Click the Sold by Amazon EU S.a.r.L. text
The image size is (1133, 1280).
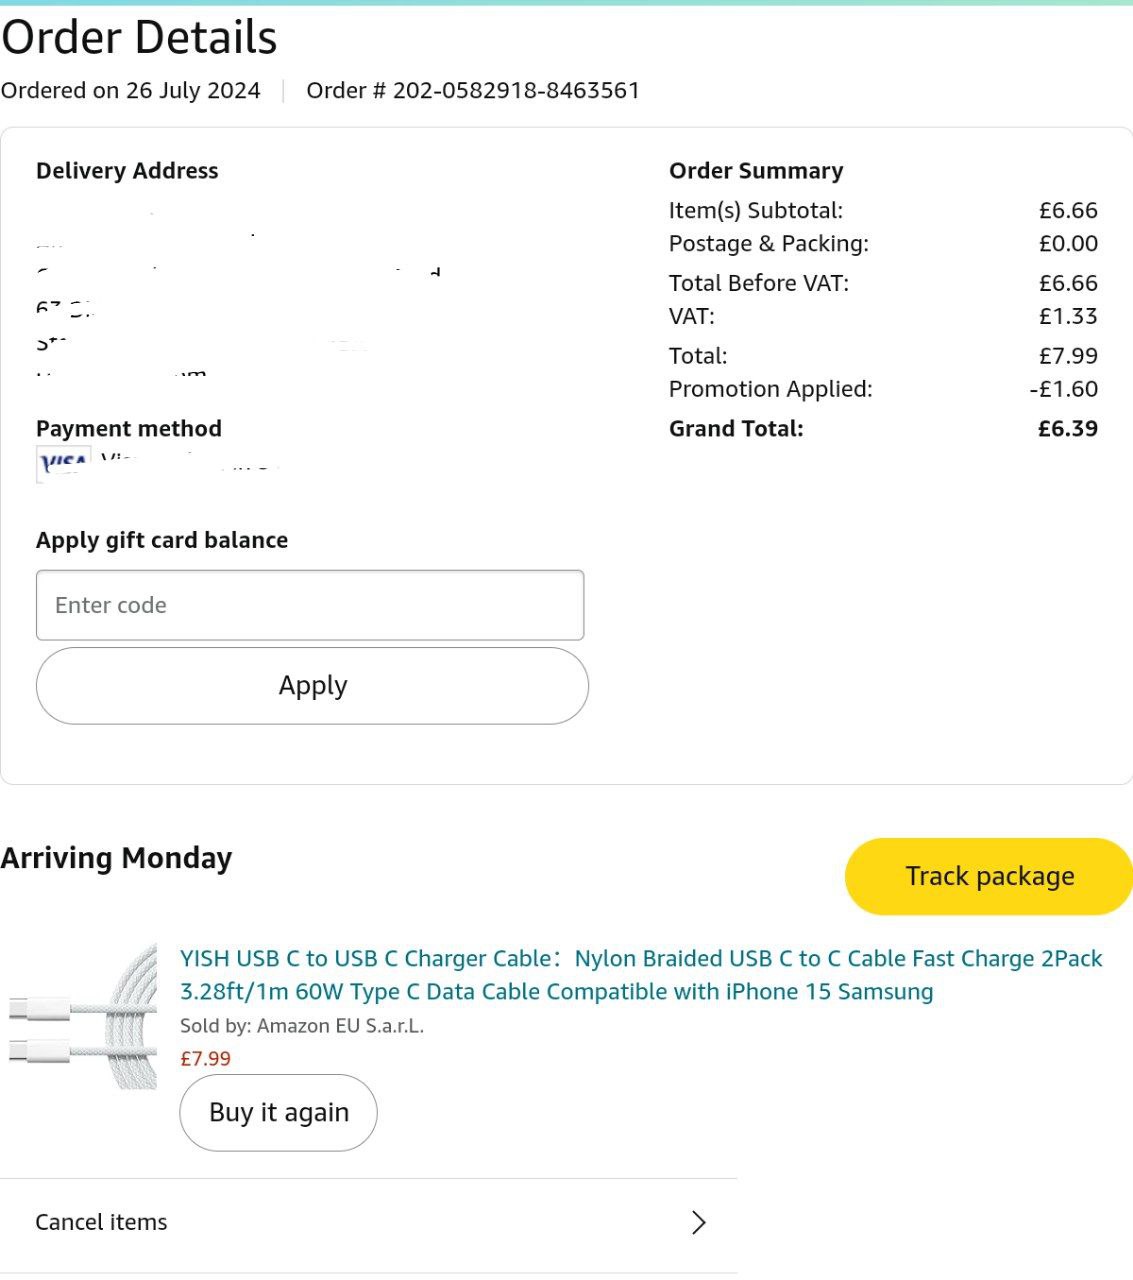[x=302, y=1026]
